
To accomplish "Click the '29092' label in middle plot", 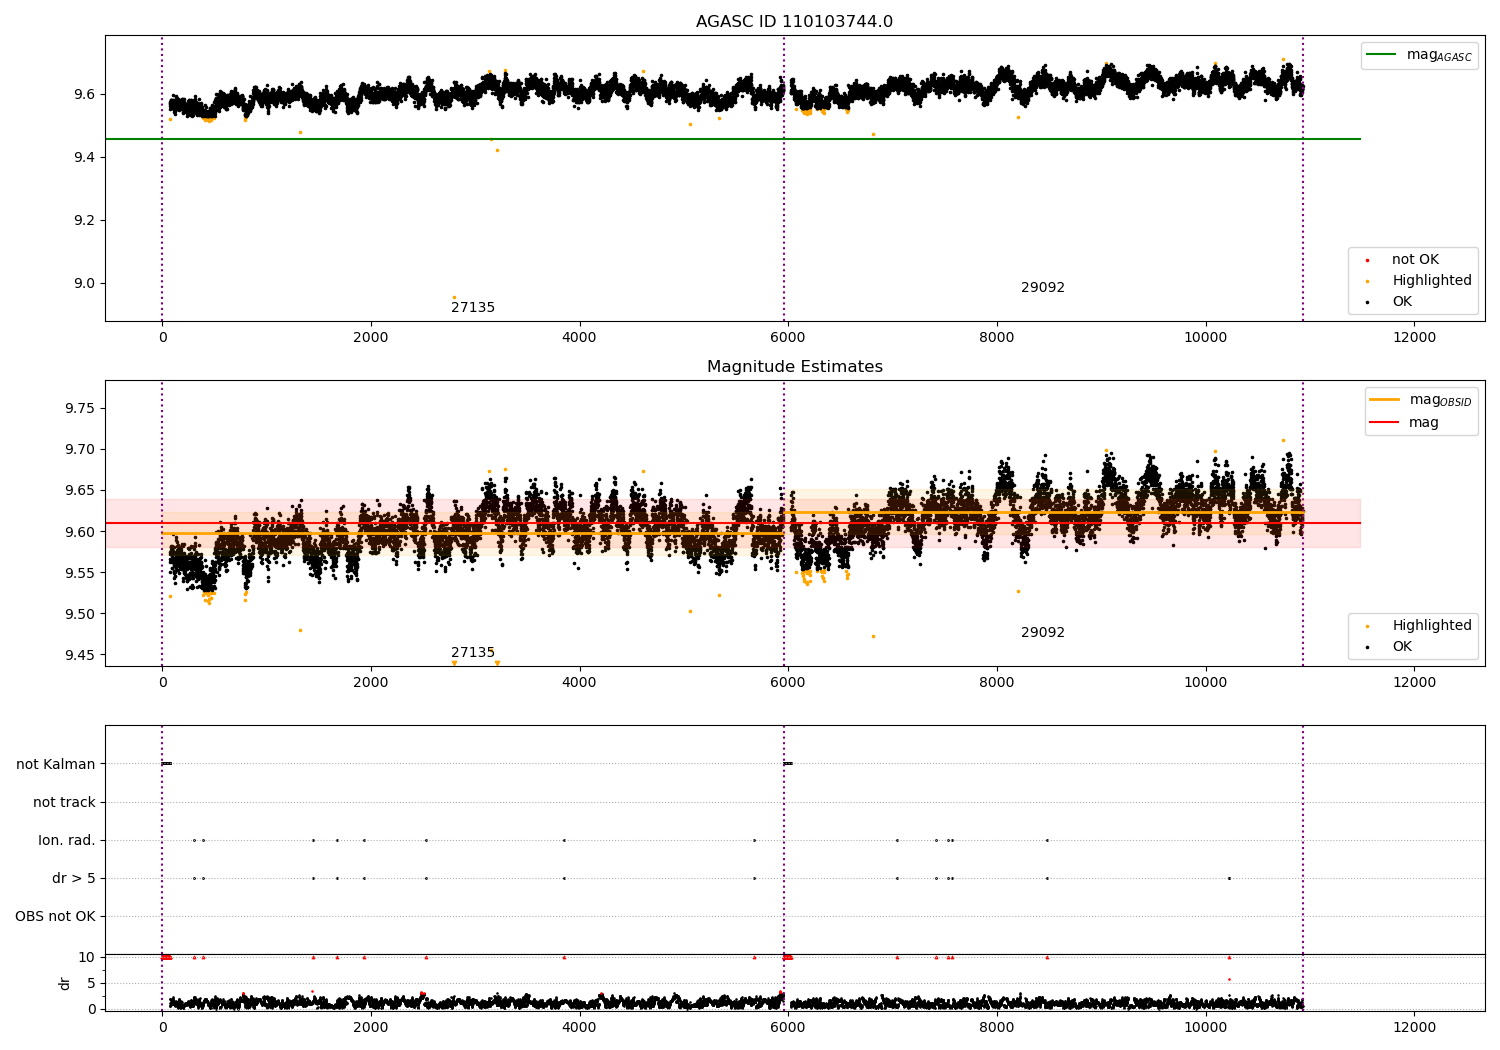I will click(x=1043, y=633).
